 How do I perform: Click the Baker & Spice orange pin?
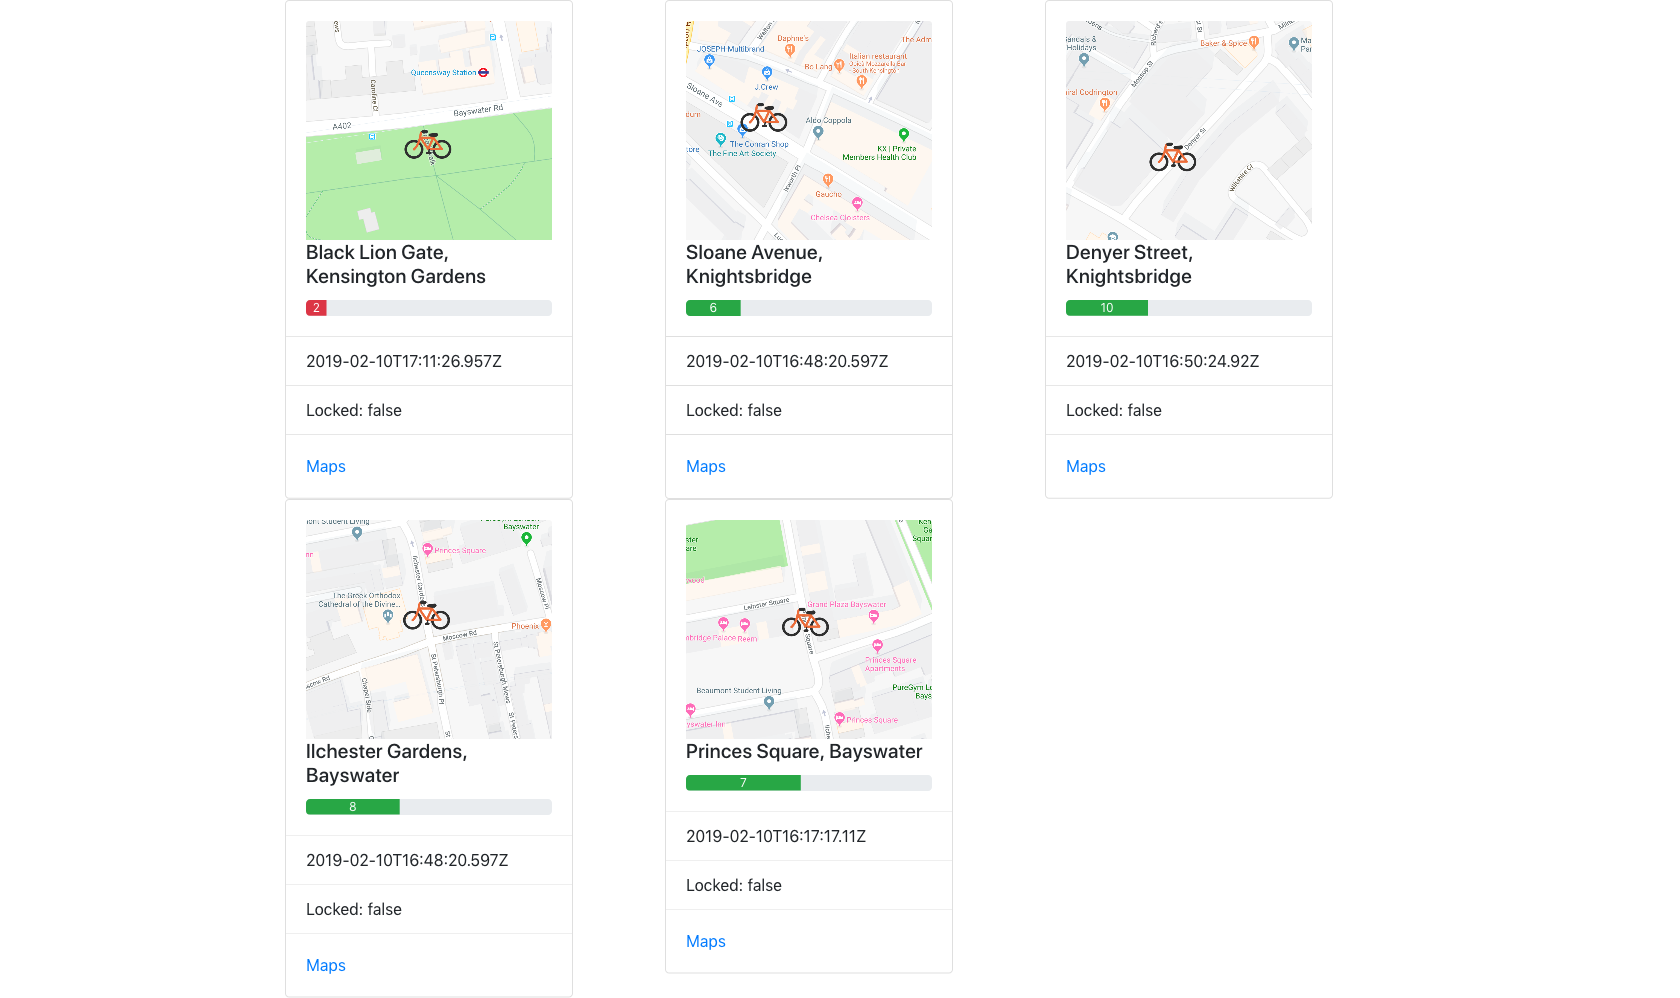coord(1254,43)
